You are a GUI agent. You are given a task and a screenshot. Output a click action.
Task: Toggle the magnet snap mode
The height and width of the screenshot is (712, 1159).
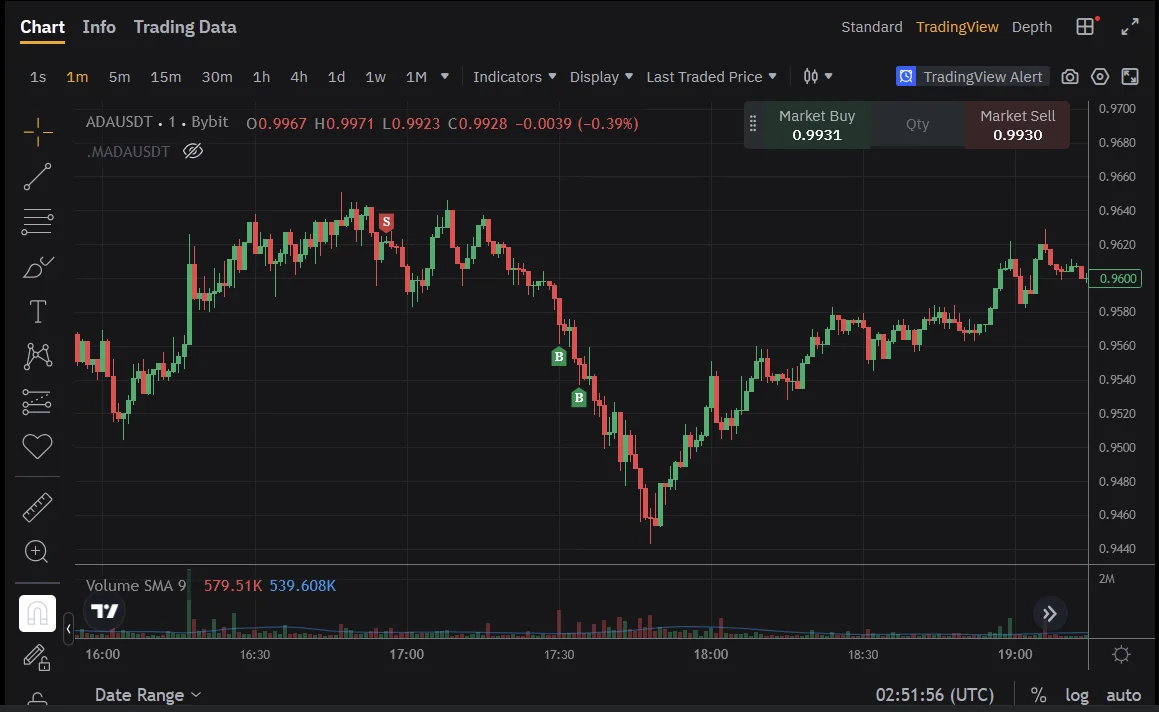[38, 613]
